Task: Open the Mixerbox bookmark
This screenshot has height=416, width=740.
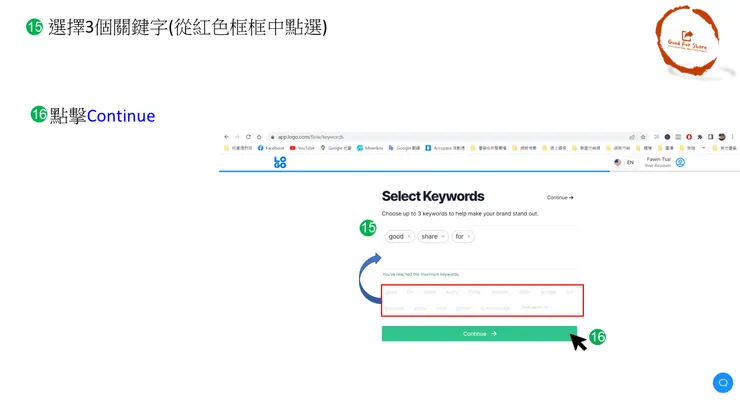Action: (370, 148)
